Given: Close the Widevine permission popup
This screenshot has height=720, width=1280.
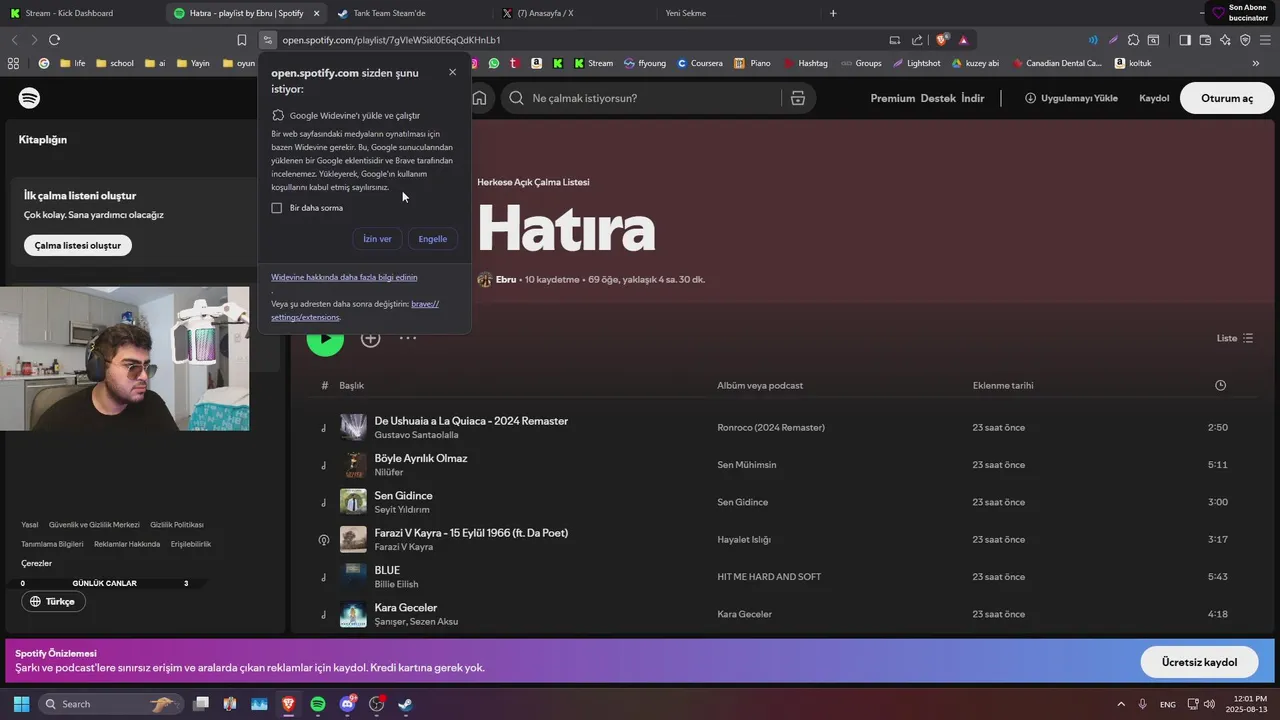Looking at the screenshot, I should (x=452, y=72).
